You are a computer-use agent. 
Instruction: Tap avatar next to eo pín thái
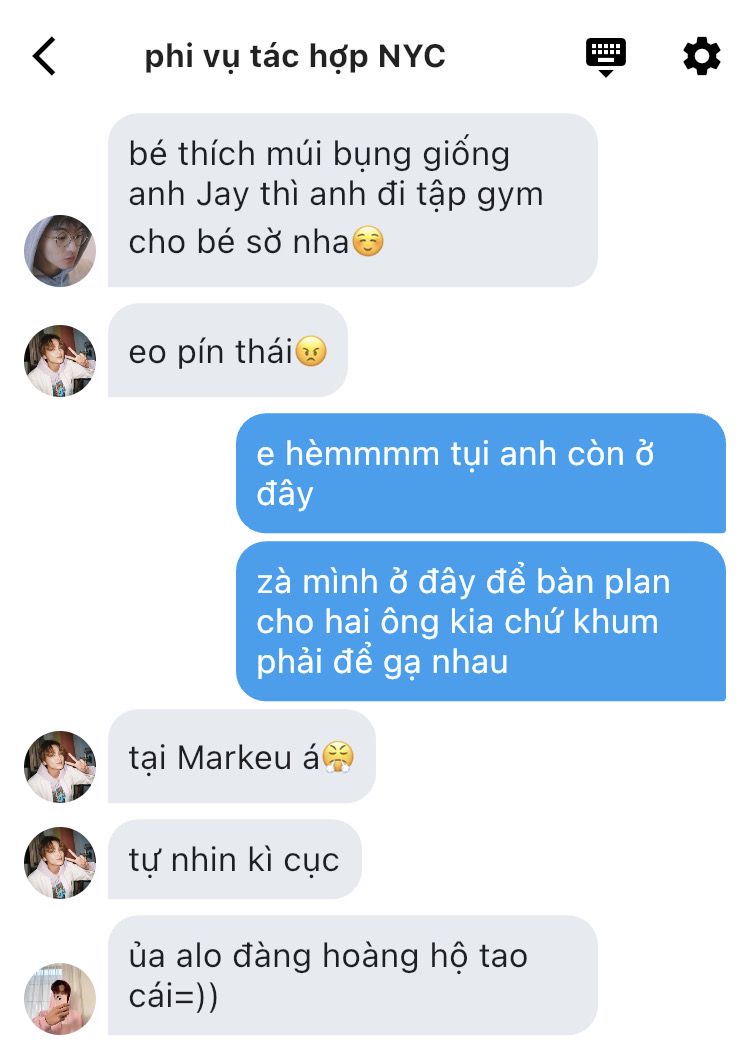(x=60, y=361)
